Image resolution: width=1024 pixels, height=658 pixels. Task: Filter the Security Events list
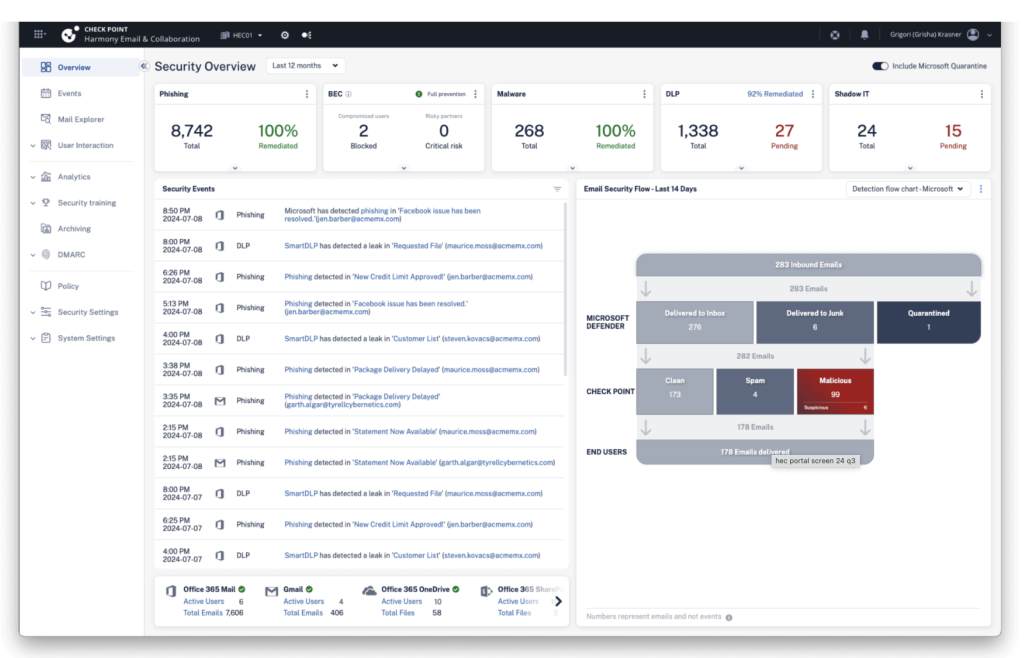coord(557,189)
